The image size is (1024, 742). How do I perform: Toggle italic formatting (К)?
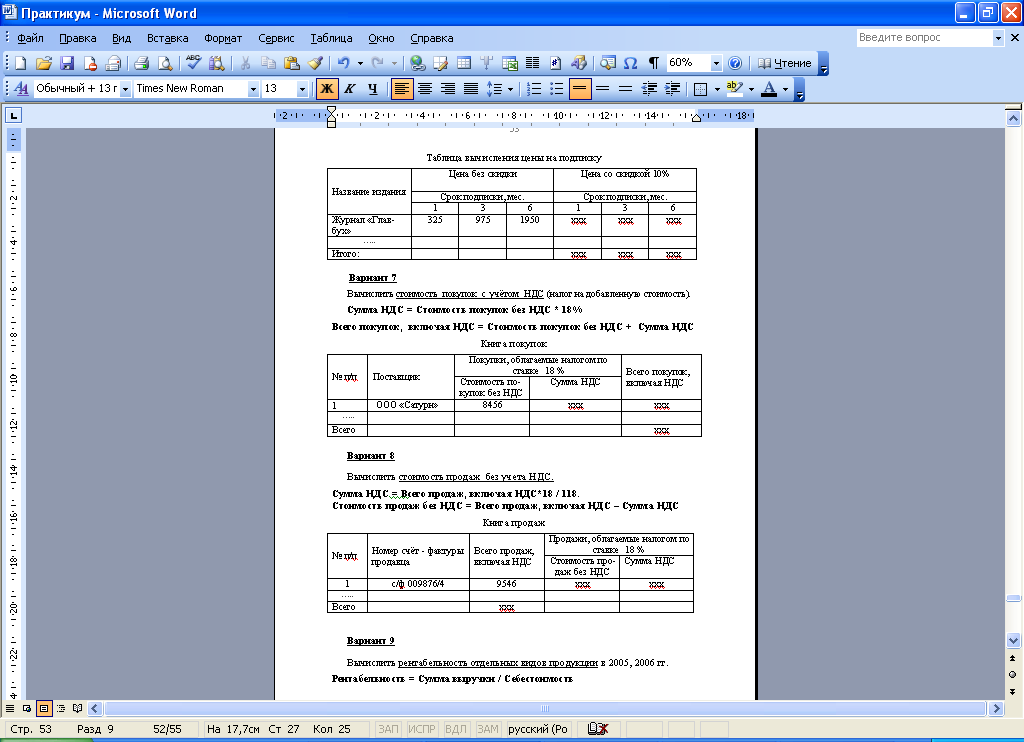[x=349, y=88]
